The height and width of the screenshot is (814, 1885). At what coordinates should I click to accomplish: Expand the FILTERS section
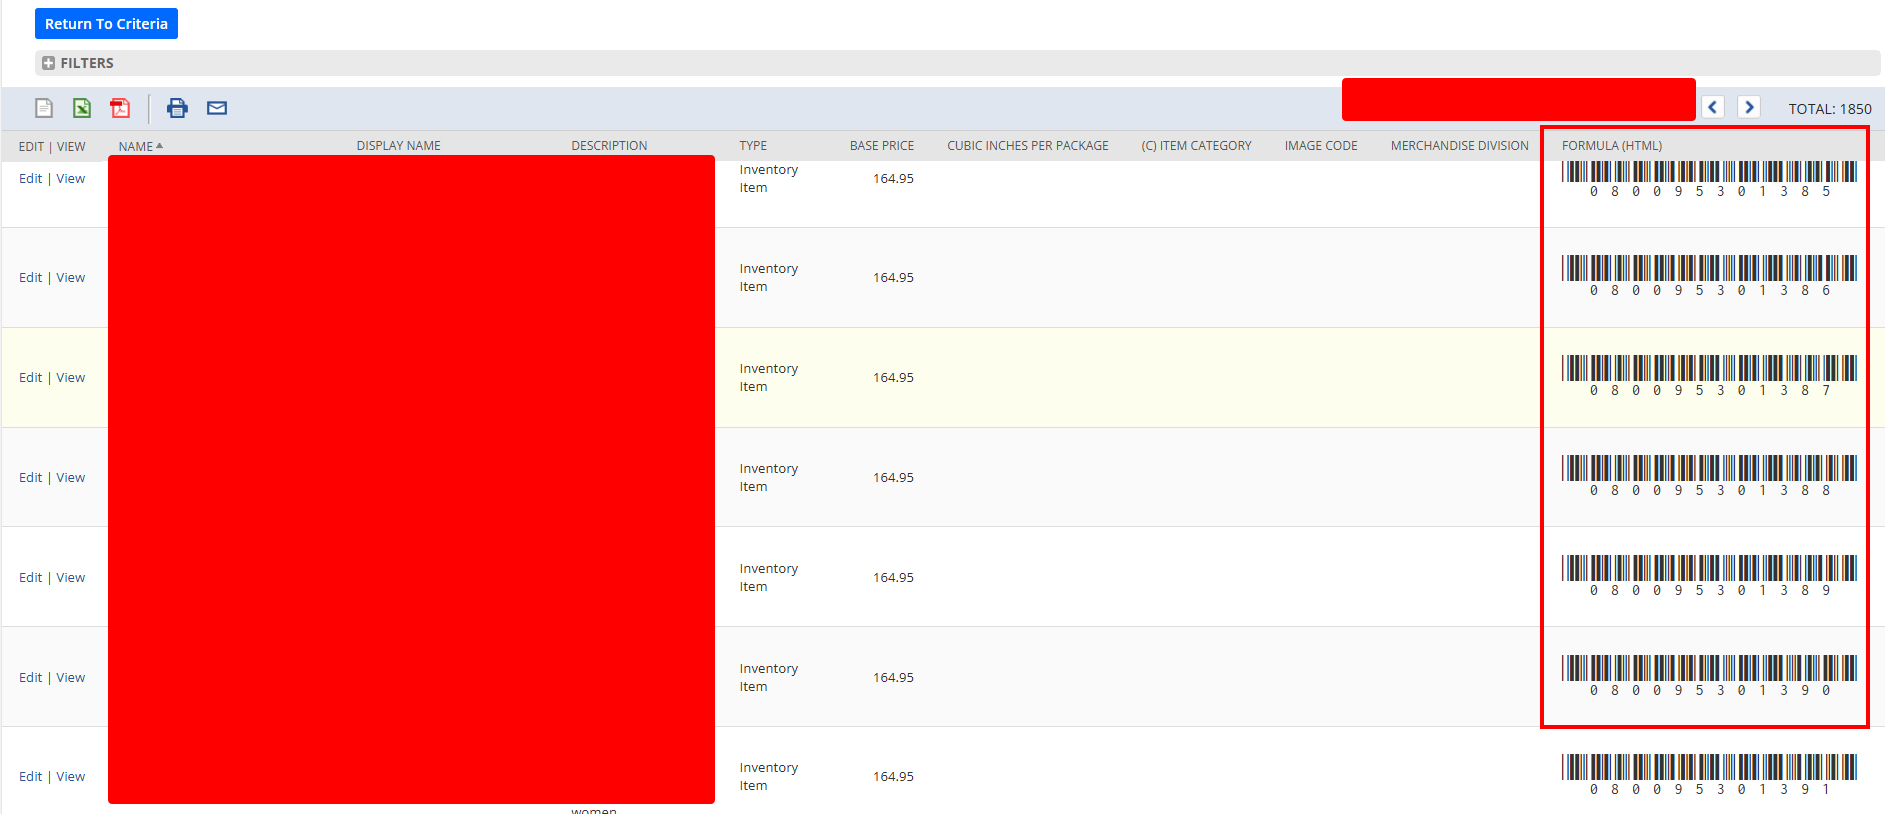coord(48,63)
